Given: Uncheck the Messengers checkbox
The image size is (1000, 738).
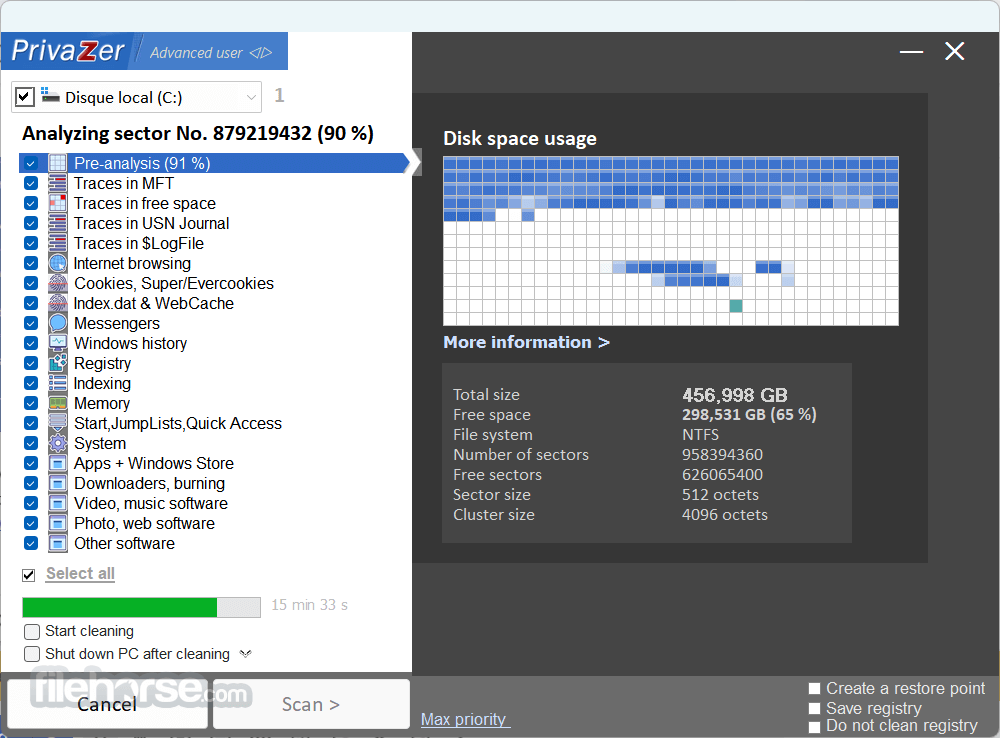Looking at the screenshot, I should 31,323.
